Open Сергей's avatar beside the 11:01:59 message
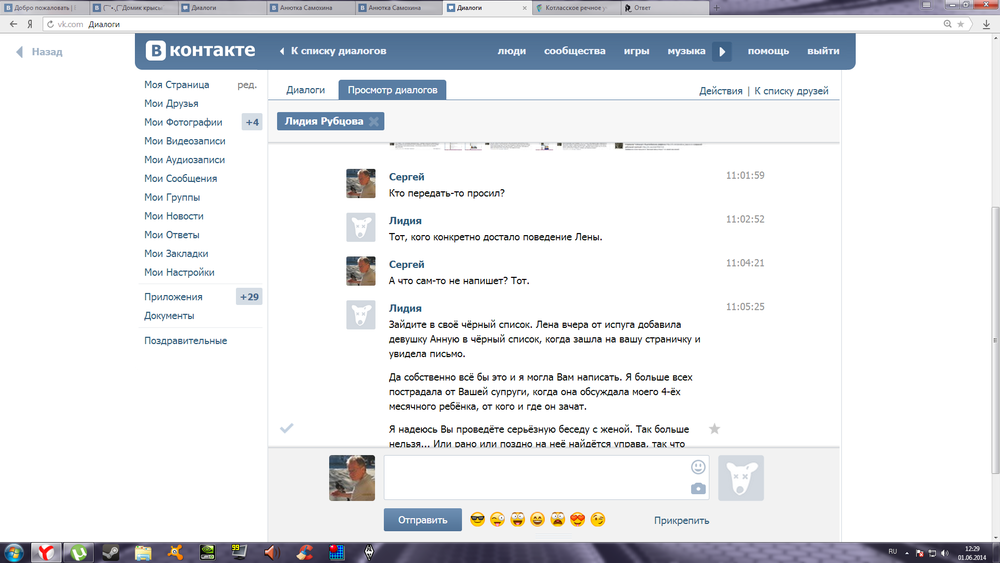This screenshot has height=563, width=1000. (360, 184)
